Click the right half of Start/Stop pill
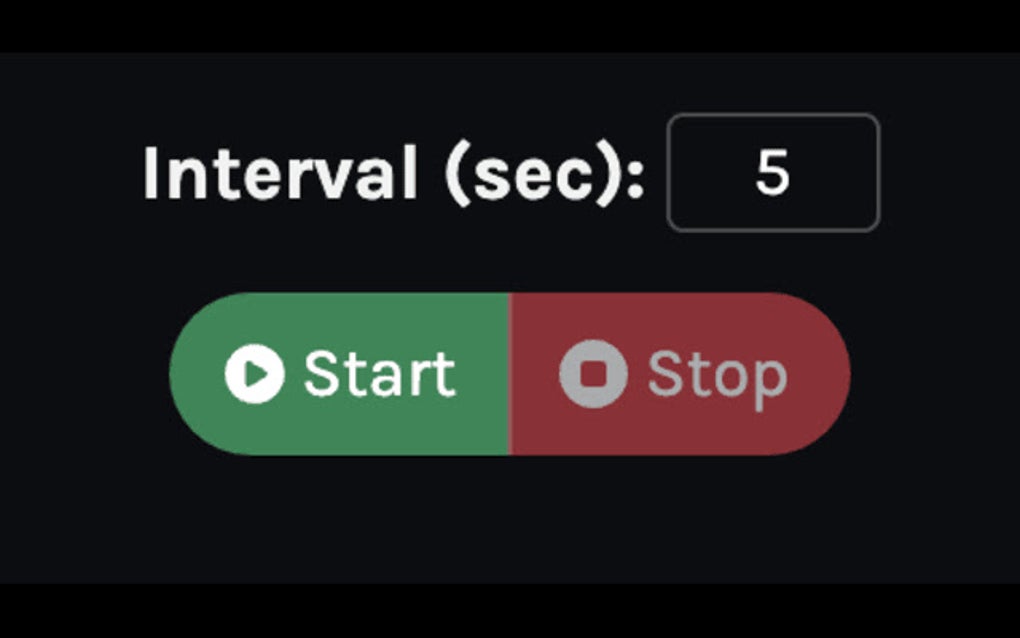This screenshot has height=638, width=1020. click(x=680, y=374)
